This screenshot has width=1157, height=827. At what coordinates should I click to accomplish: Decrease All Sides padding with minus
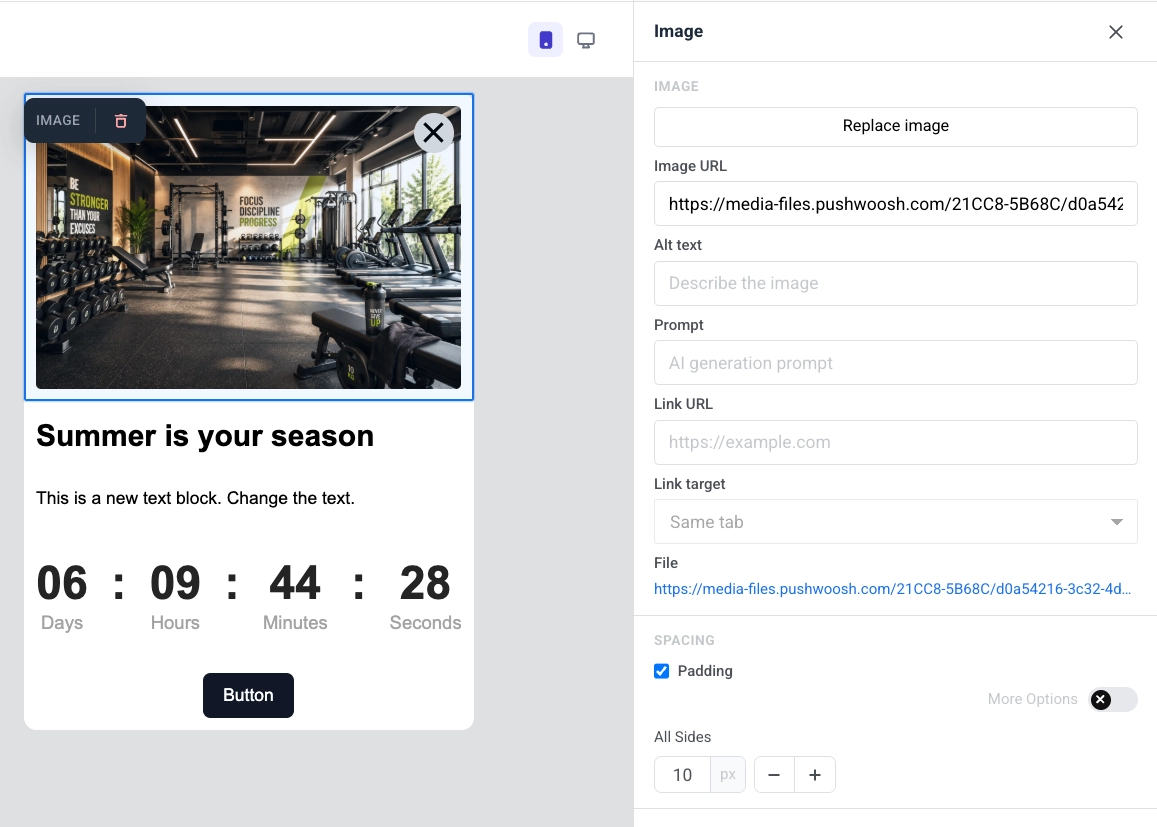pos(774,775)
